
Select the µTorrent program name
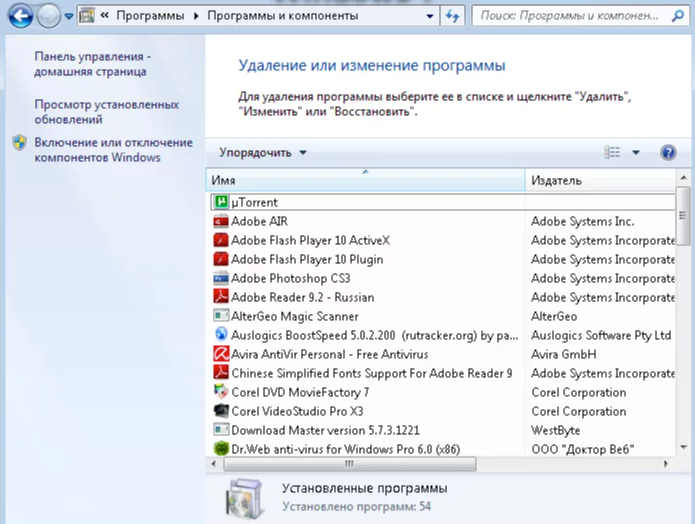[254, 203]
